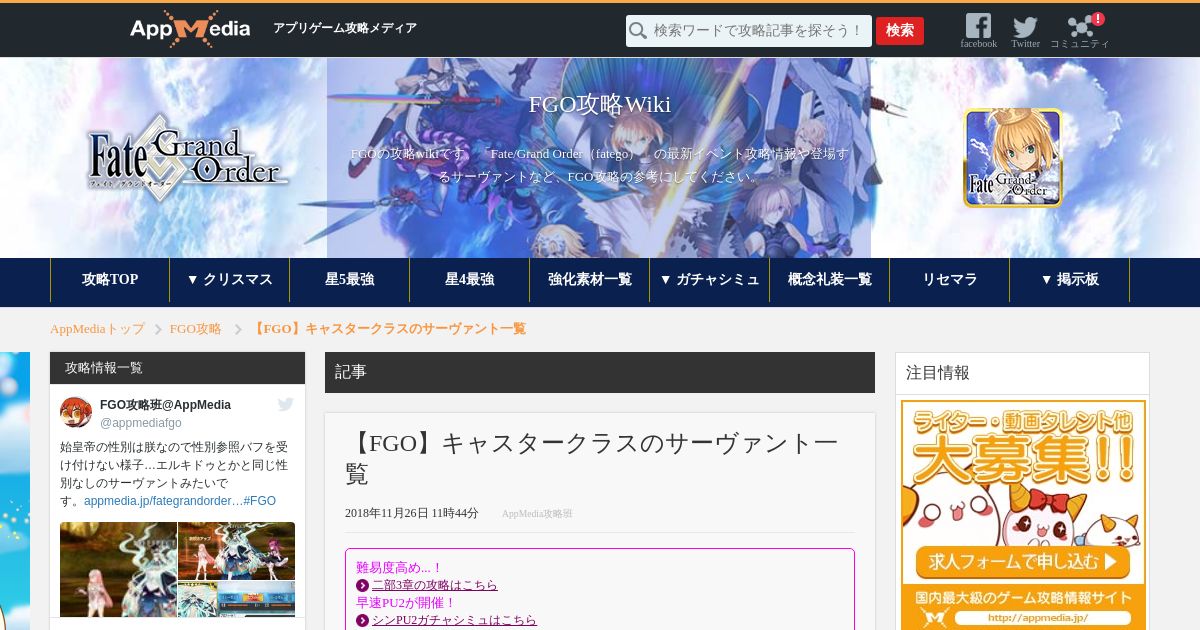
Task: Click the 記事 section header
Action: (x=600, y=372)
